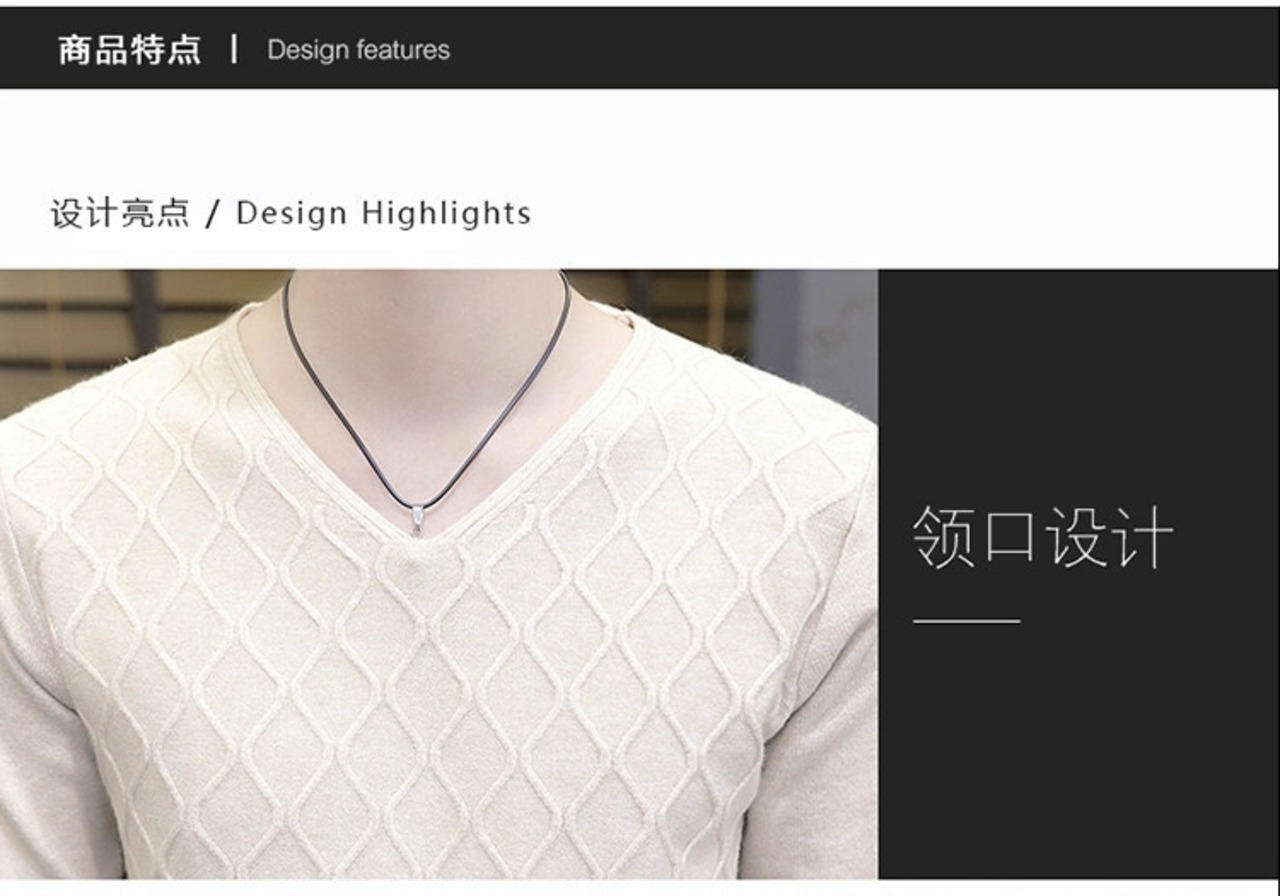This screenshot has height=896, width=1280.
Task: Click the 领口设计 caption text
Action: [x=1042, y=537]
